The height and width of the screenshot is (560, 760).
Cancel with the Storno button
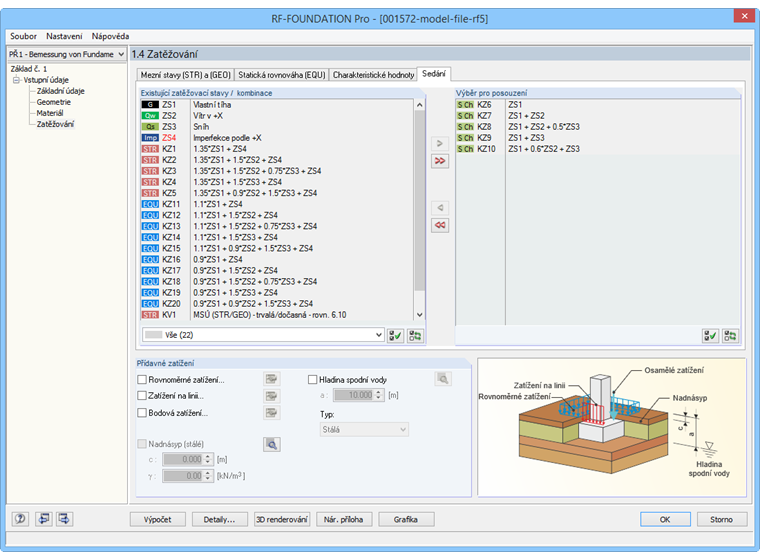[722, 519]
